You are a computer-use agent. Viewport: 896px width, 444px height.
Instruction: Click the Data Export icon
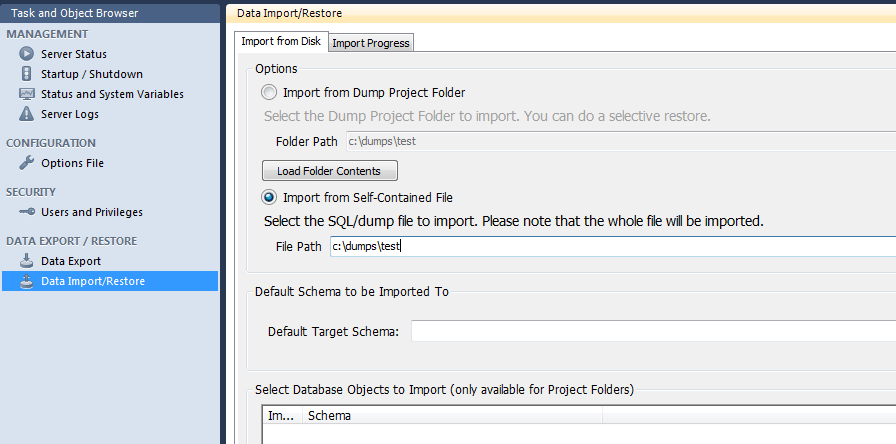pyautogui.click(x=26, y=261)
